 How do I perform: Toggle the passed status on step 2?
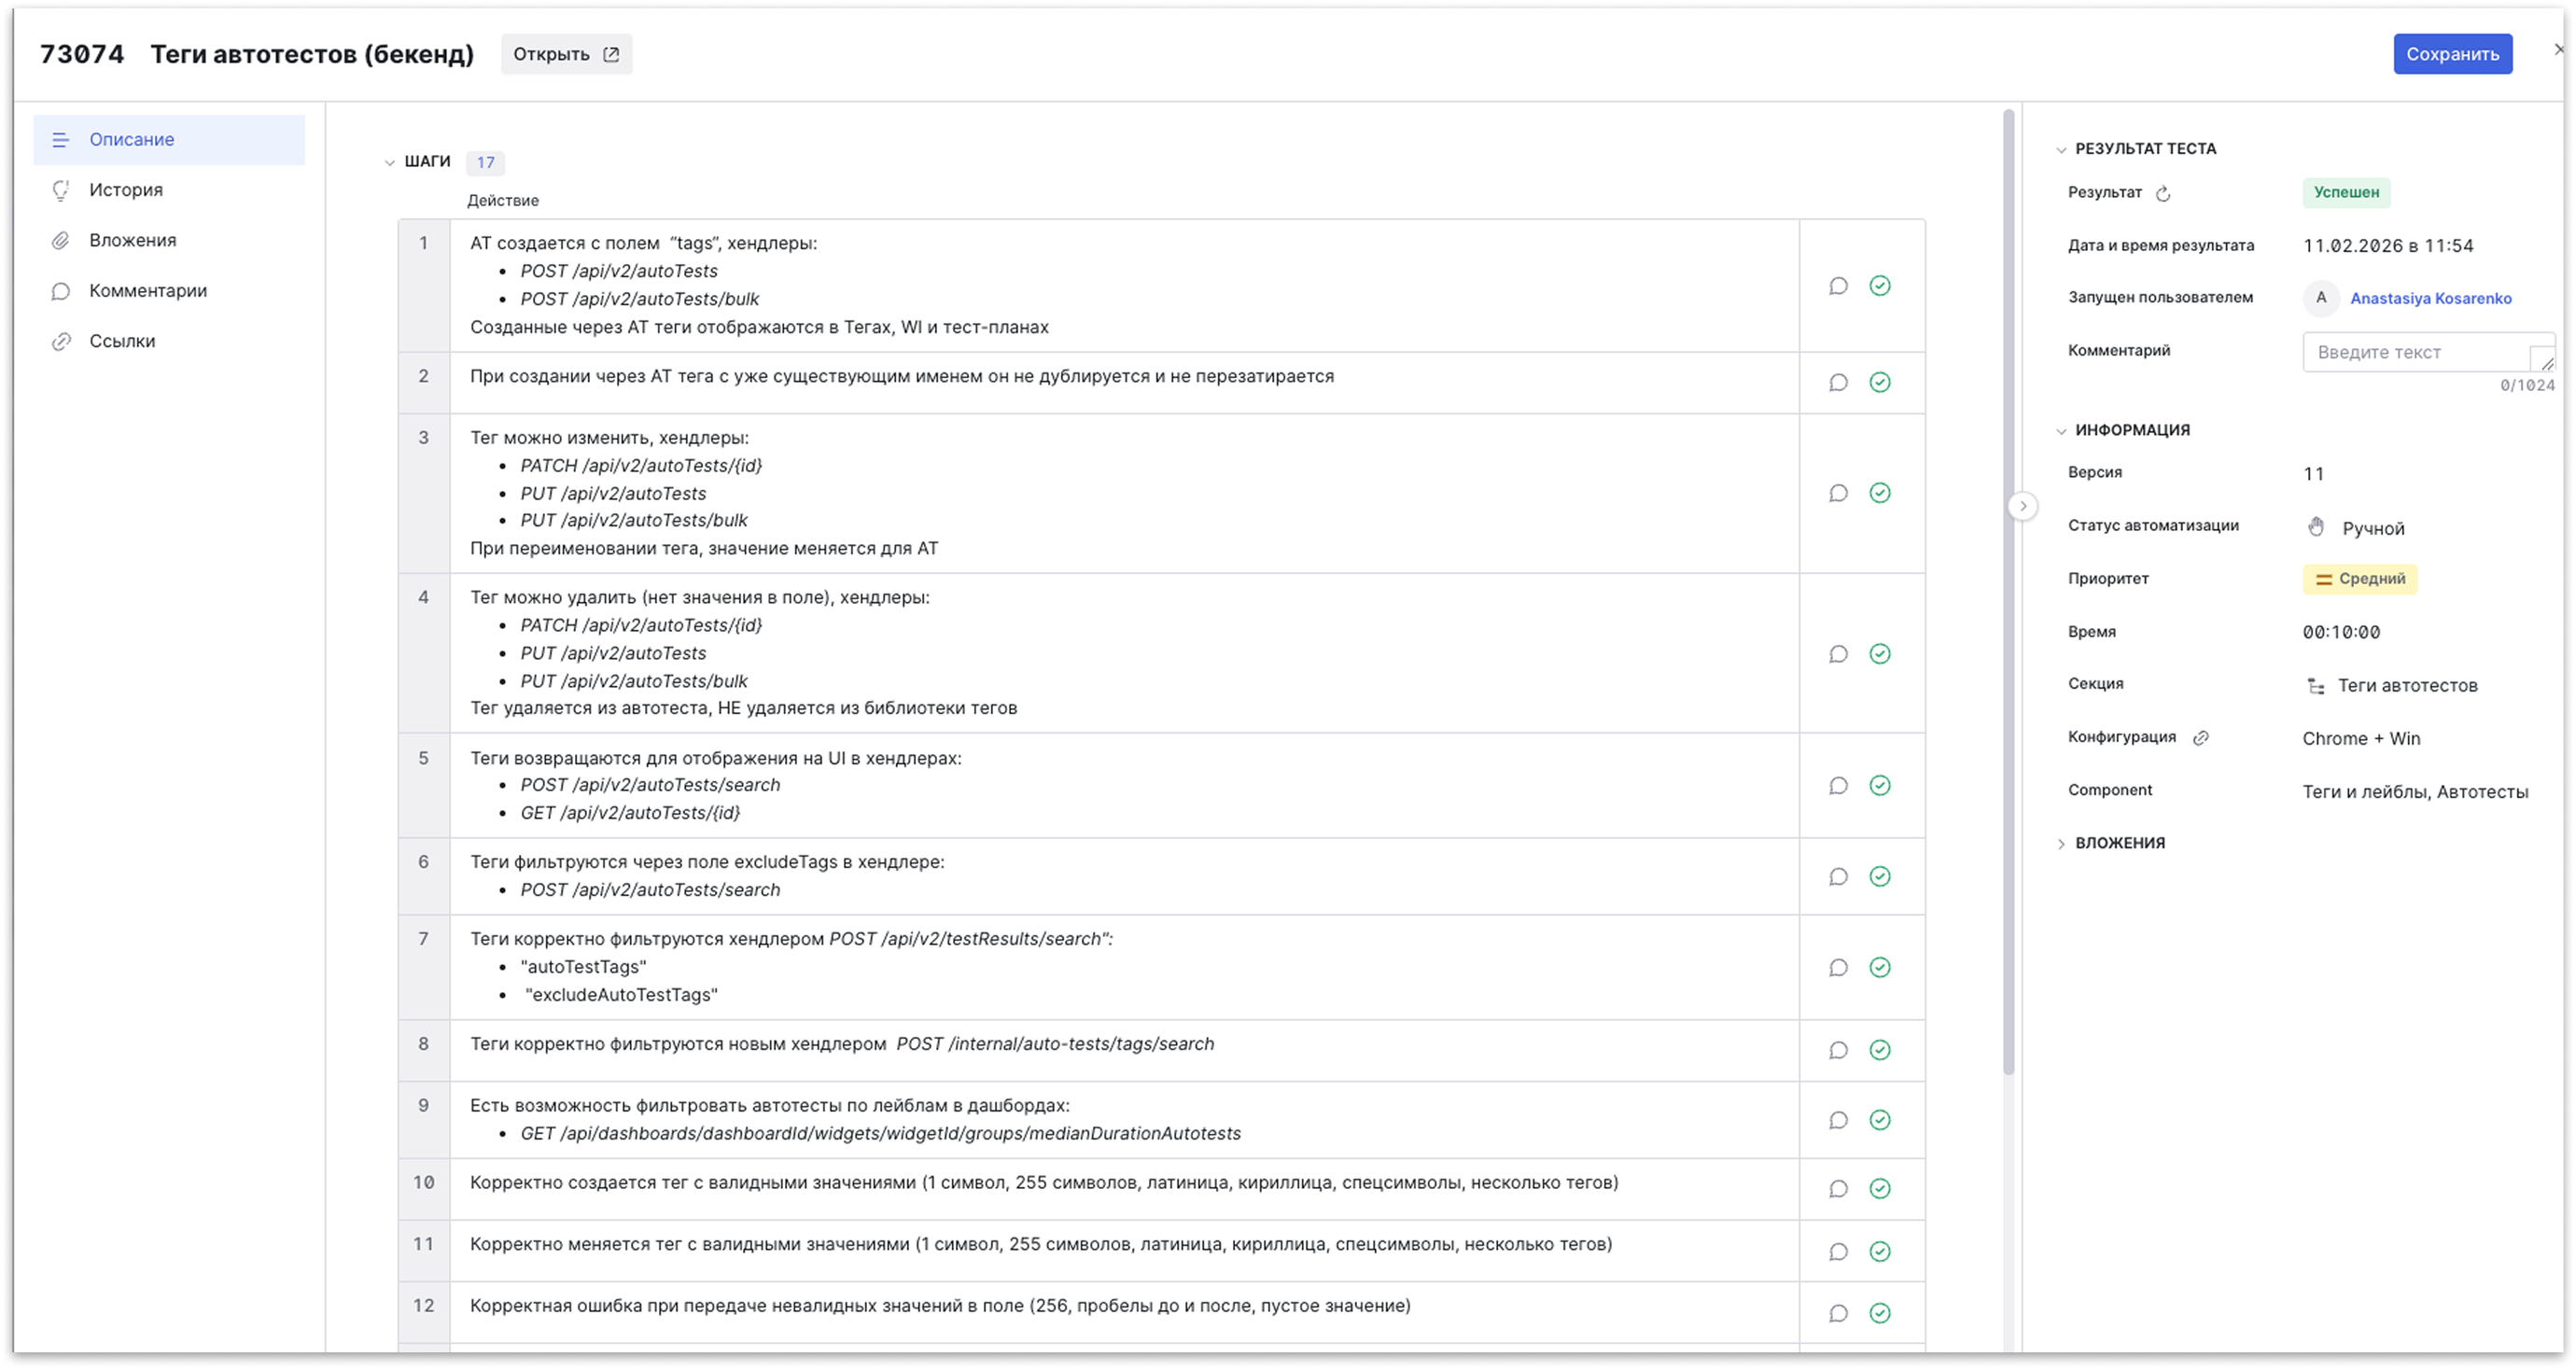(x=1880, y=383)
